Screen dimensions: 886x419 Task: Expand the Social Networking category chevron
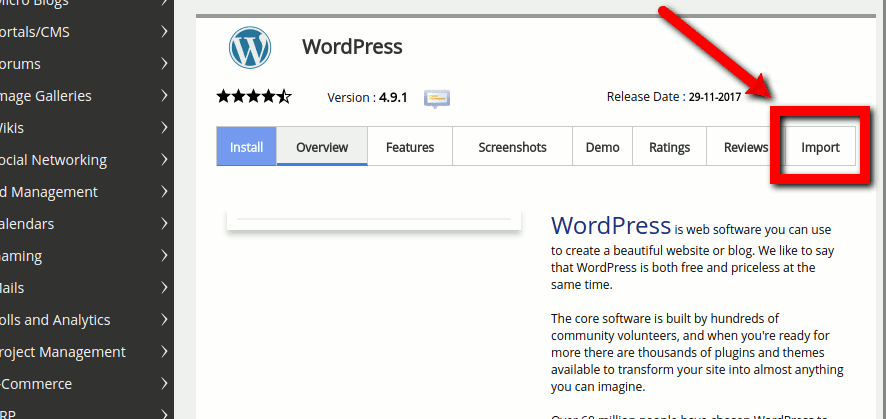[164, 159]
